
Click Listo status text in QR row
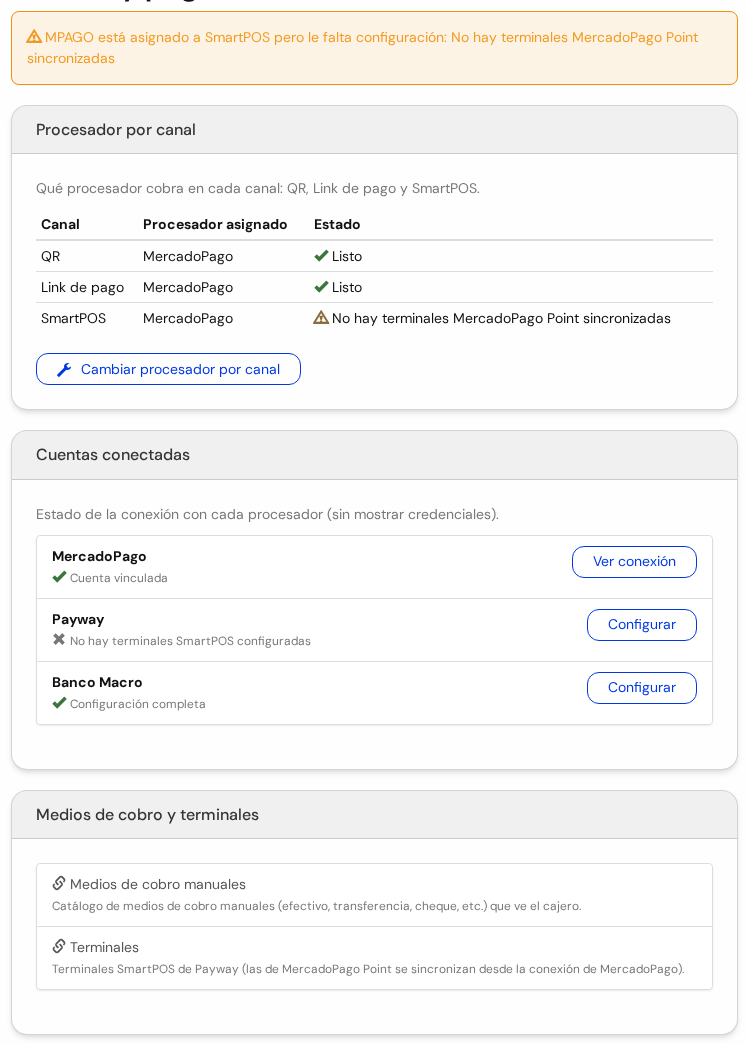tap(347, 257)
